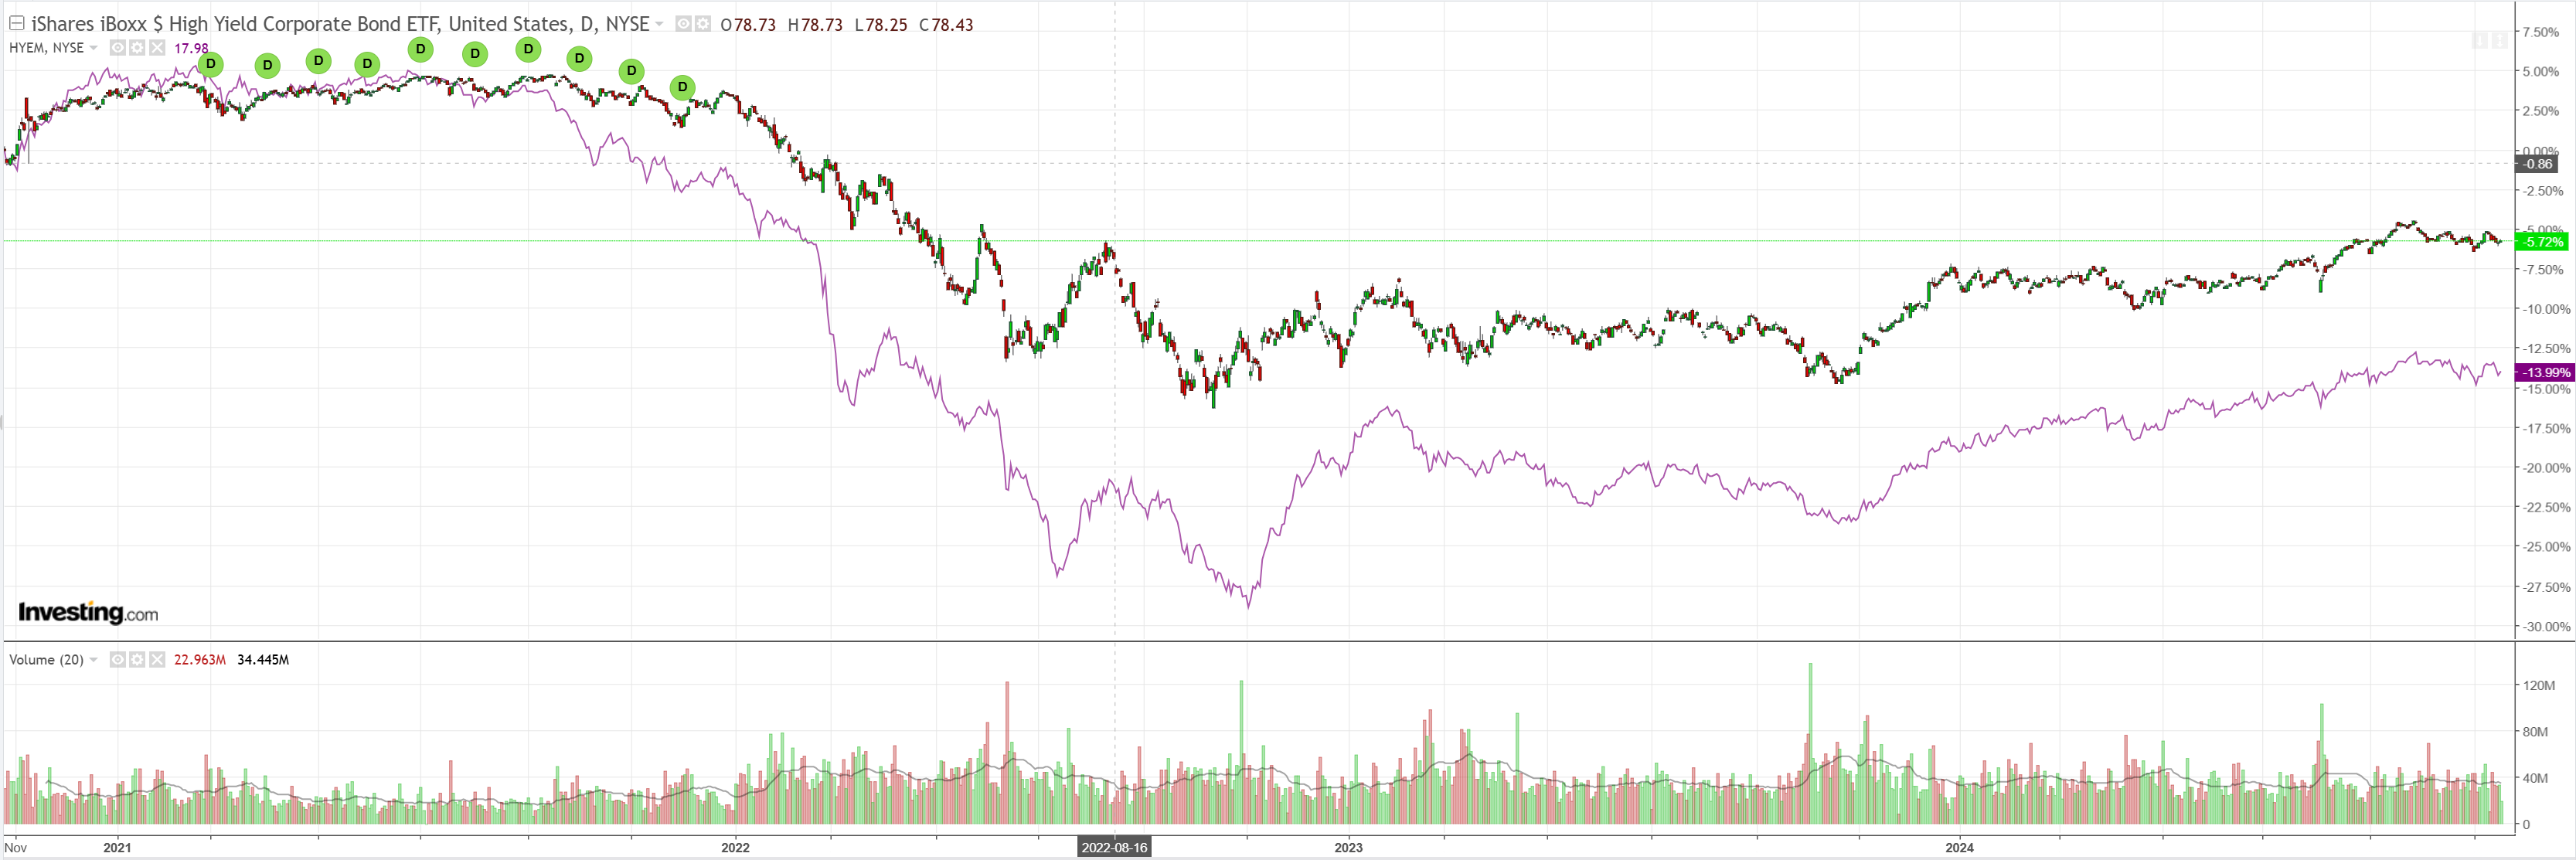Remove the HYEM comparison with X icon
Screen dimensions: 2576x860
tap(157, 48)
